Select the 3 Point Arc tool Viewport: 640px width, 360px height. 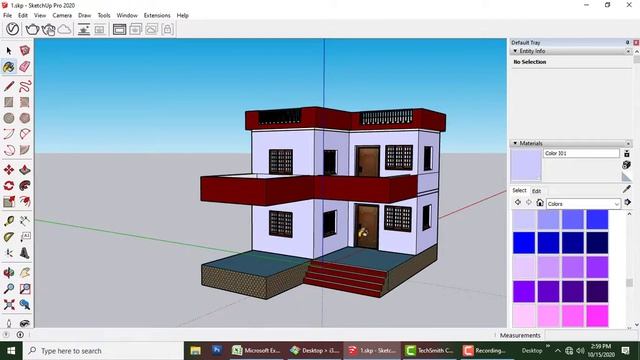pos(9,150)
